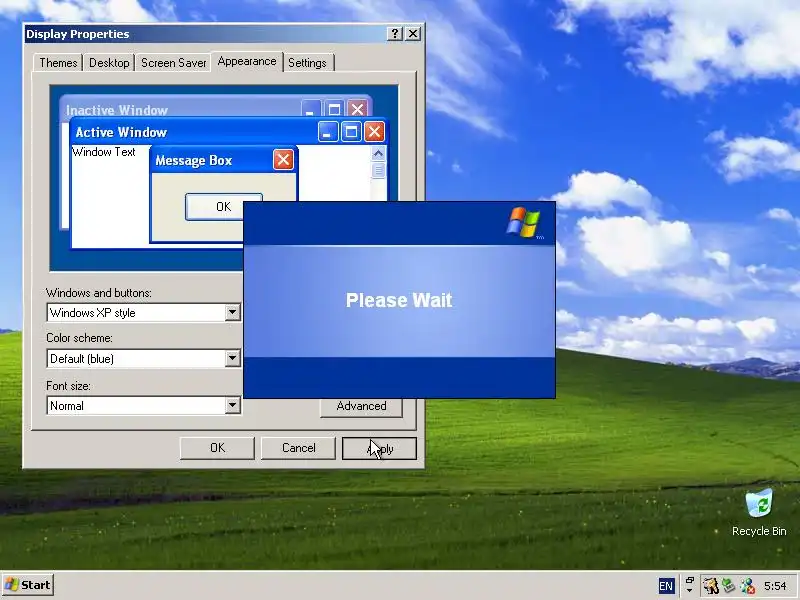Screen dimensions: 800x600
Task: Open the language bar options arrow
Action: tap(690, 591)
